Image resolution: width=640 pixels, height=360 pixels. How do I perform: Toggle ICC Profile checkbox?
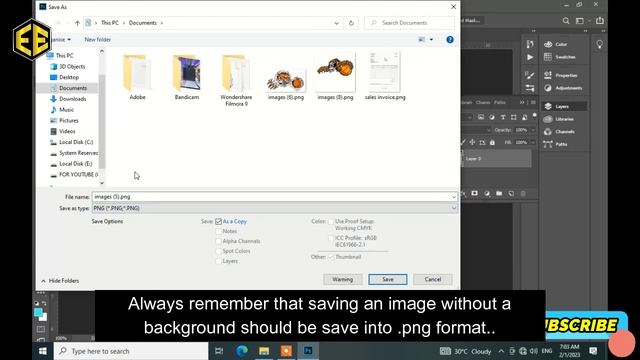point(331,238)
